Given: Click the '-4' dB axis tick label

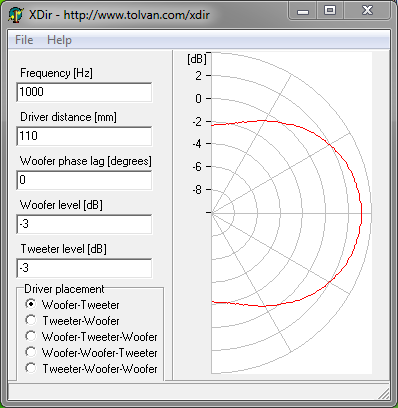Looking at the screenshot, I should [198, 144].
